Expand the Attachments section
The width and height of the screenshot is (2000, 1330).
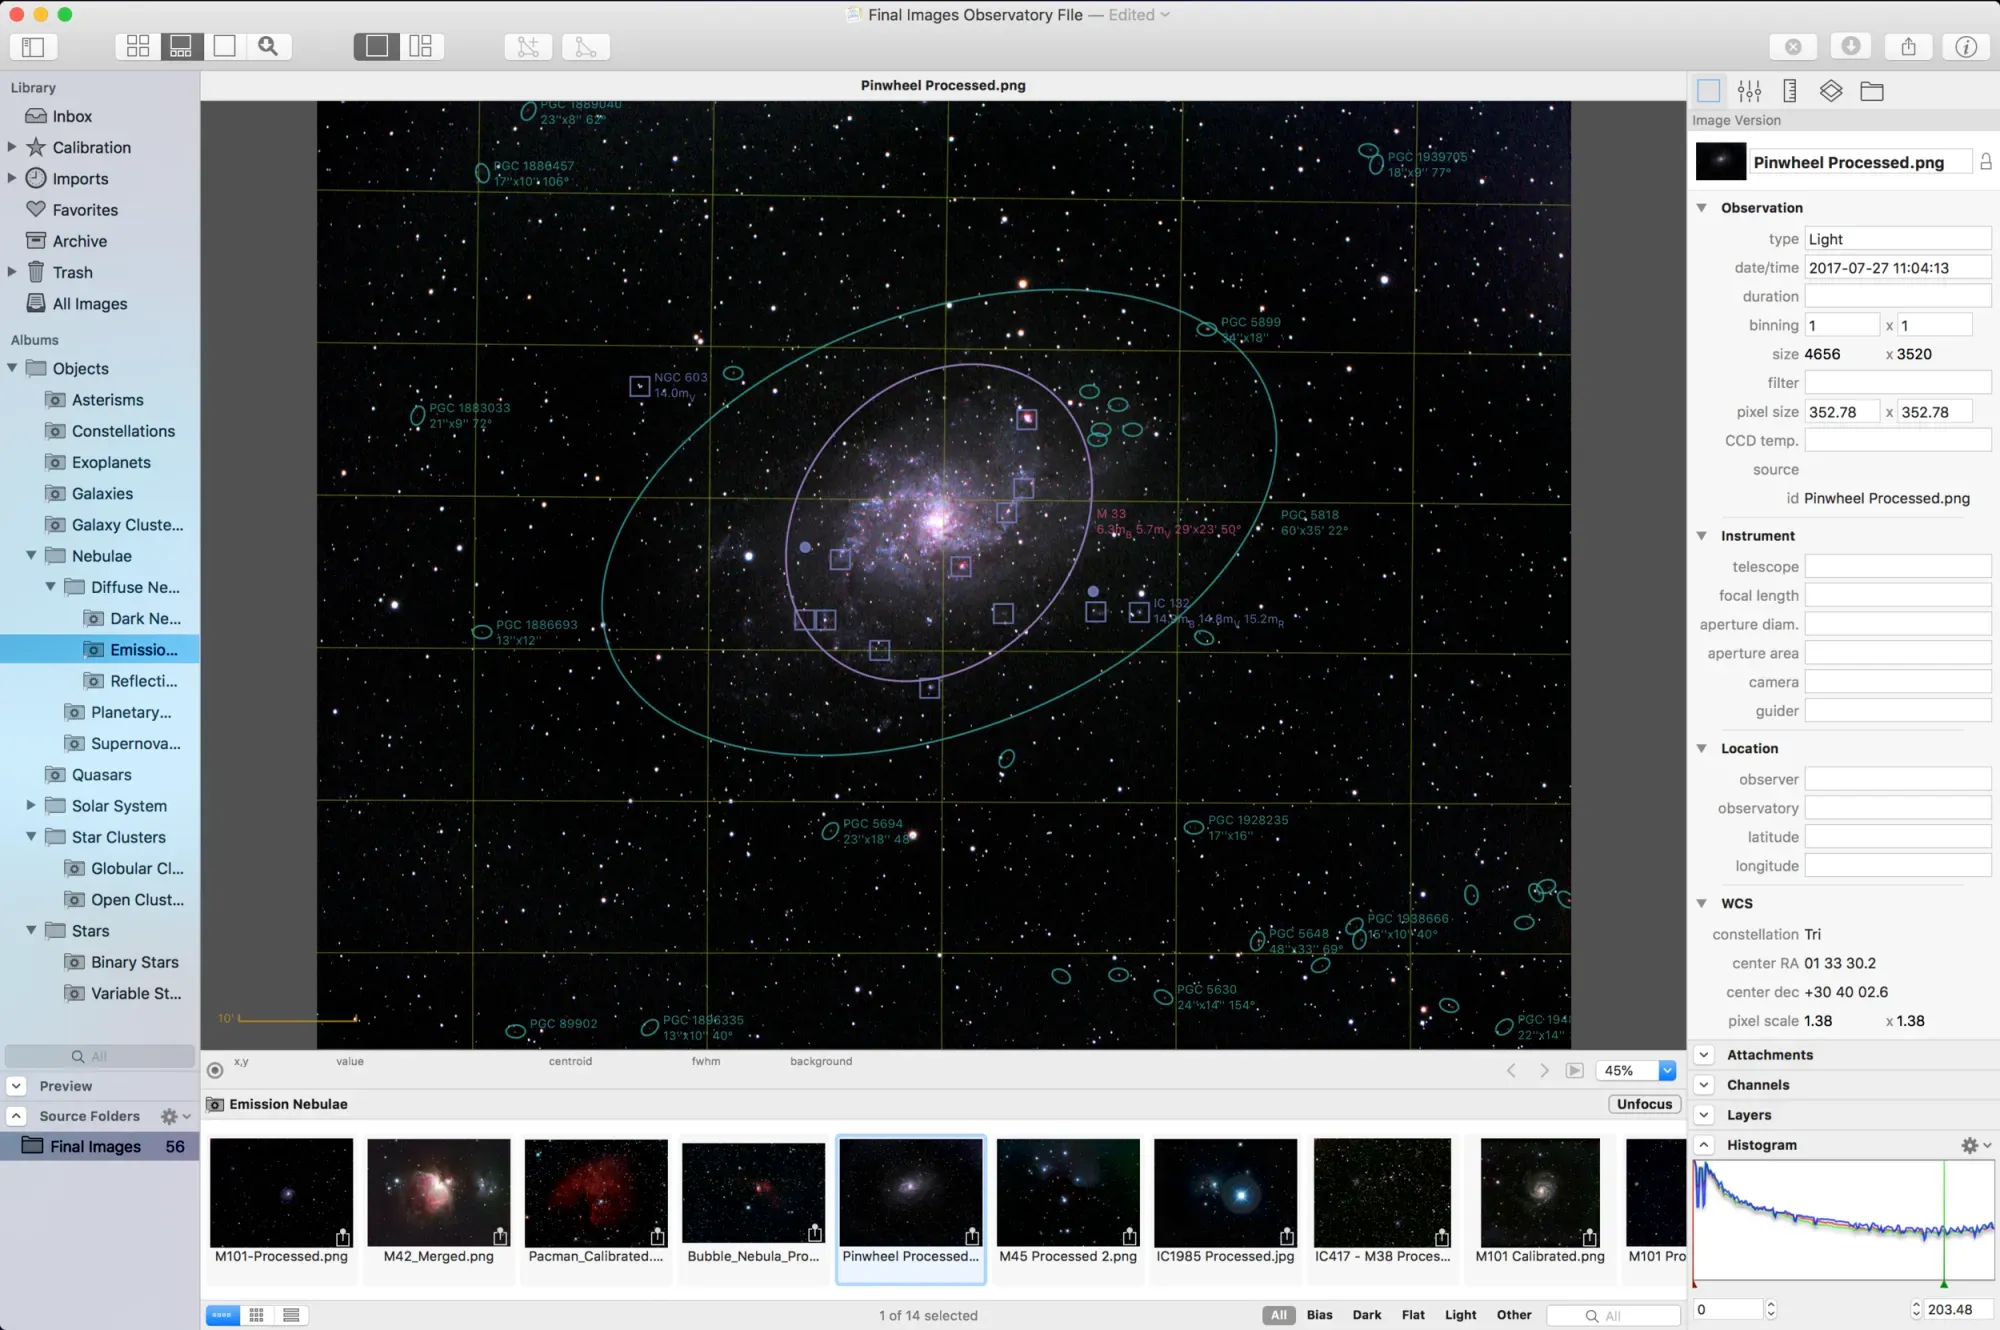(x=1704, y=1055)
